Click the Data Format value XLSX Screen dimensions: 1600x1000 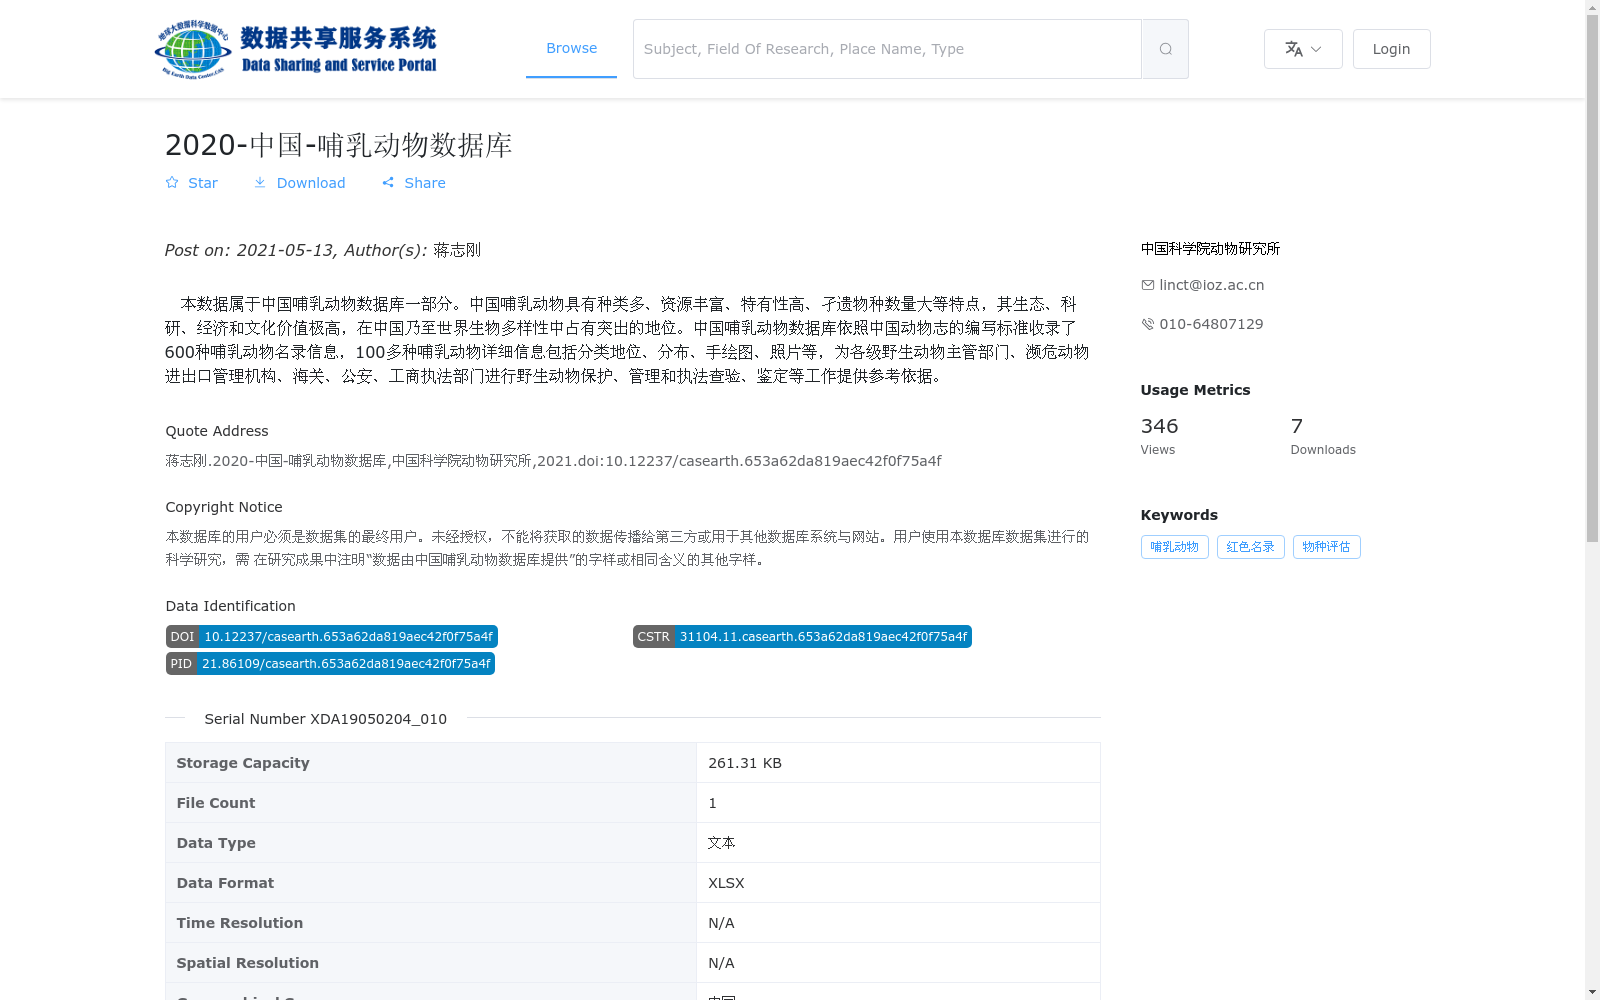[726, 883]
